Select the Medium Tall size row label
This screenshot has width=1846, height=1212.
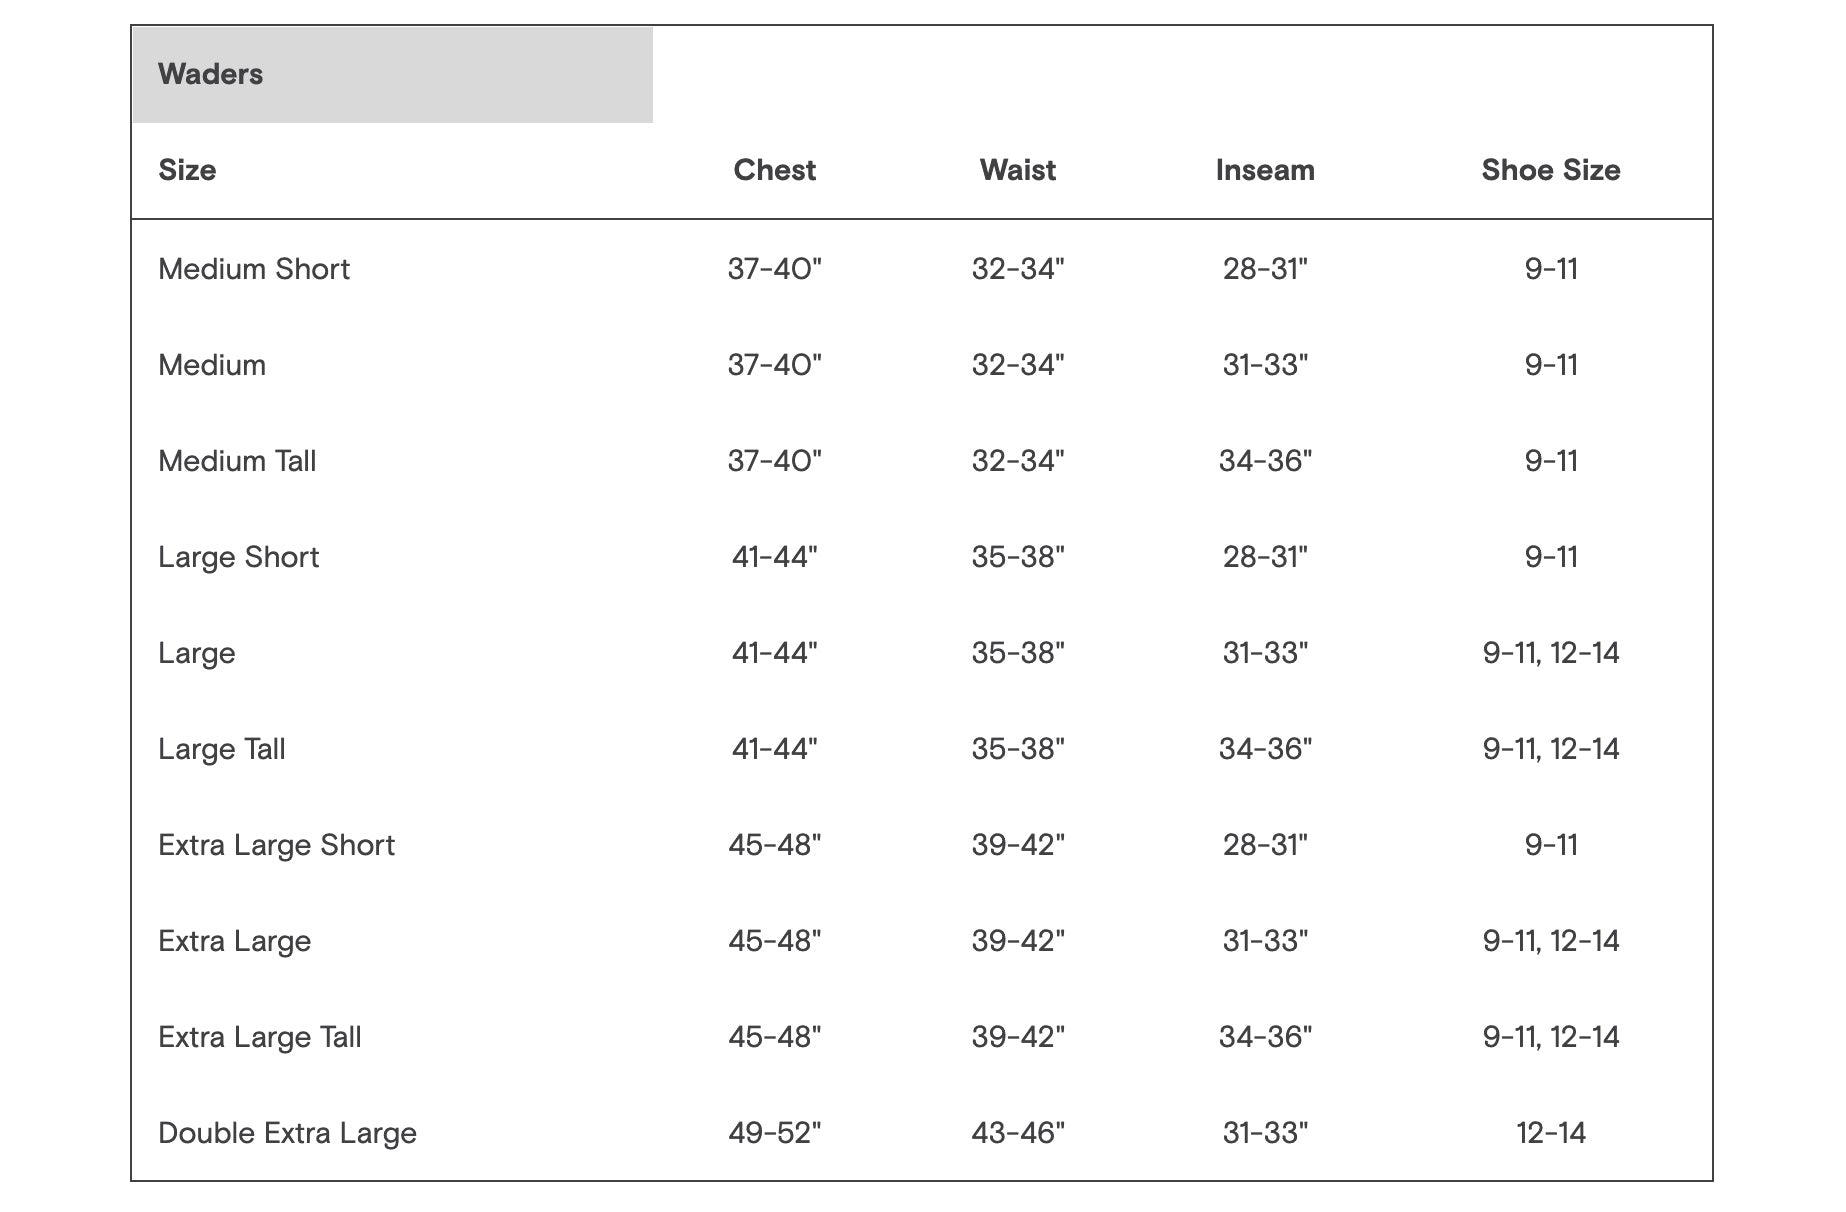click(237, 461)
